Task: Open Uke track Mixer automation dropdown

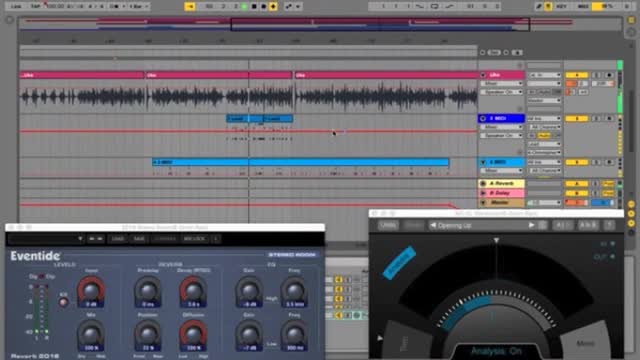Action: click(502, 84)
